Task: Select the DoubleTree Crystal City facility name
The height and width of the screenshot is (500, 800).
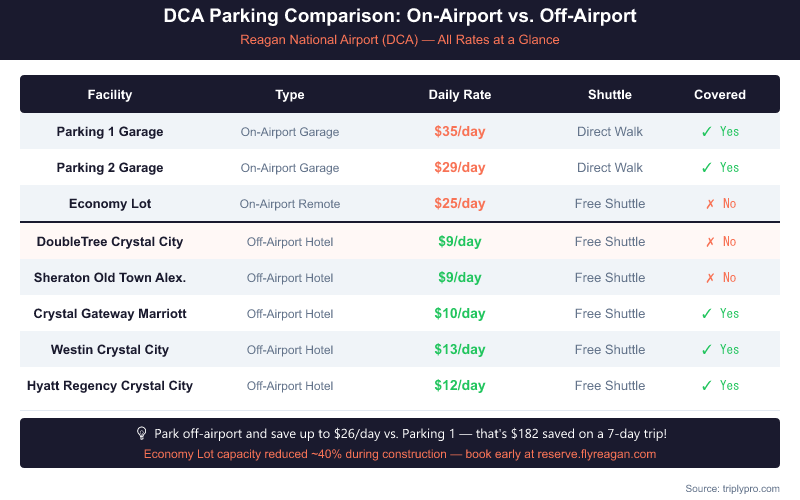Action: pos(110,242)
